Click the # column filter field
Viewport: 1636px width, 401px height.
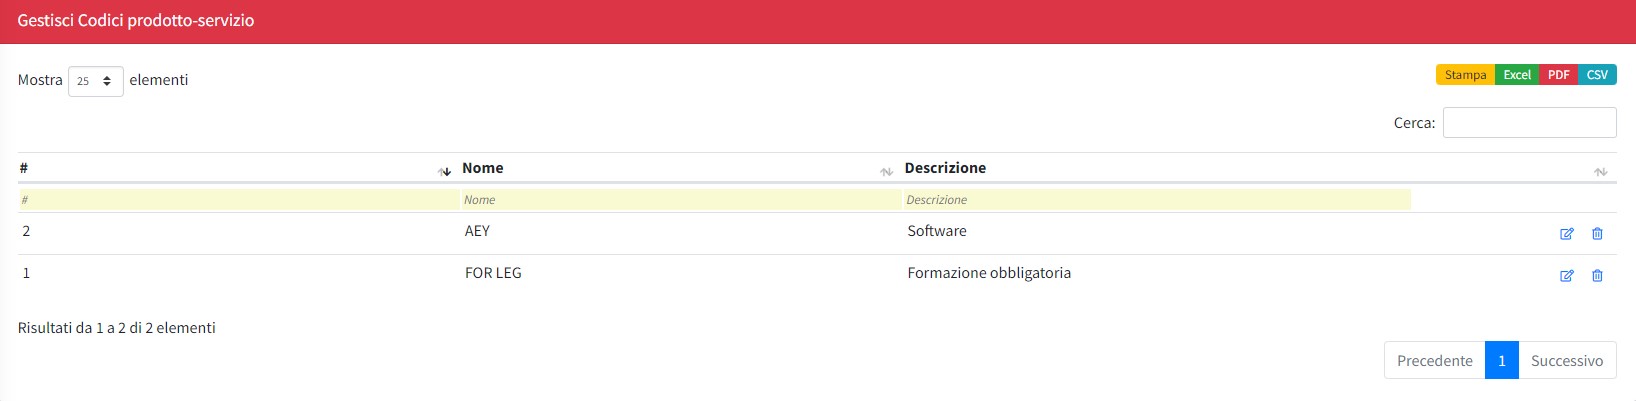[x=238, y=200]
